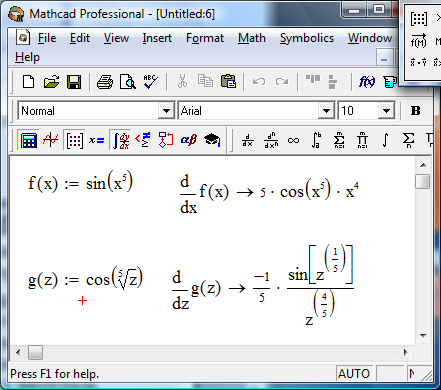Screen dimensions: 441x390
Task: Click dot product icon in floating palette
Action: (419, 62)
